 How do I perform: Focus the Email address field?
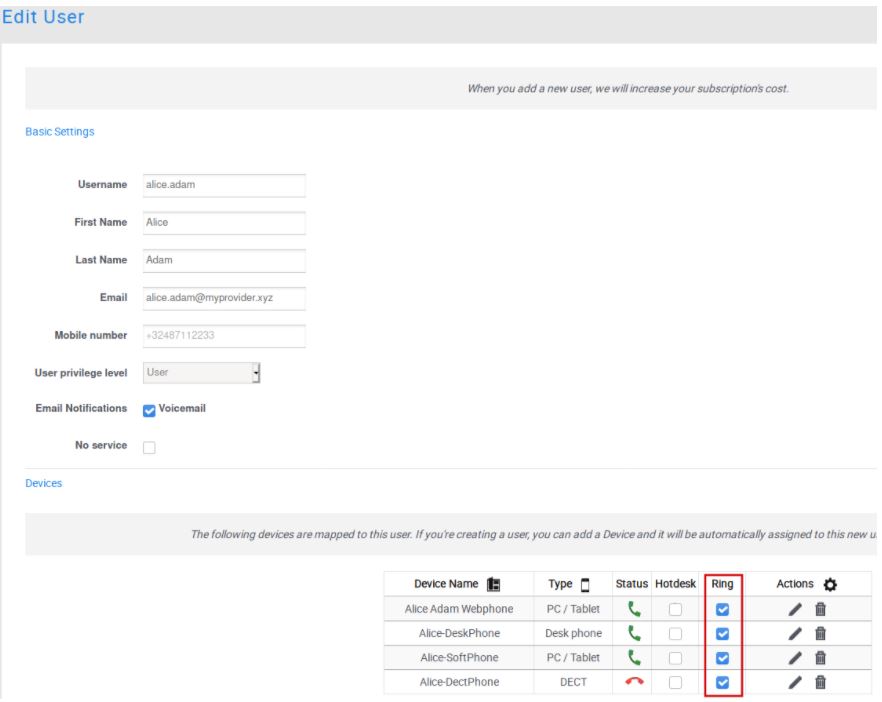coord(223,298)
